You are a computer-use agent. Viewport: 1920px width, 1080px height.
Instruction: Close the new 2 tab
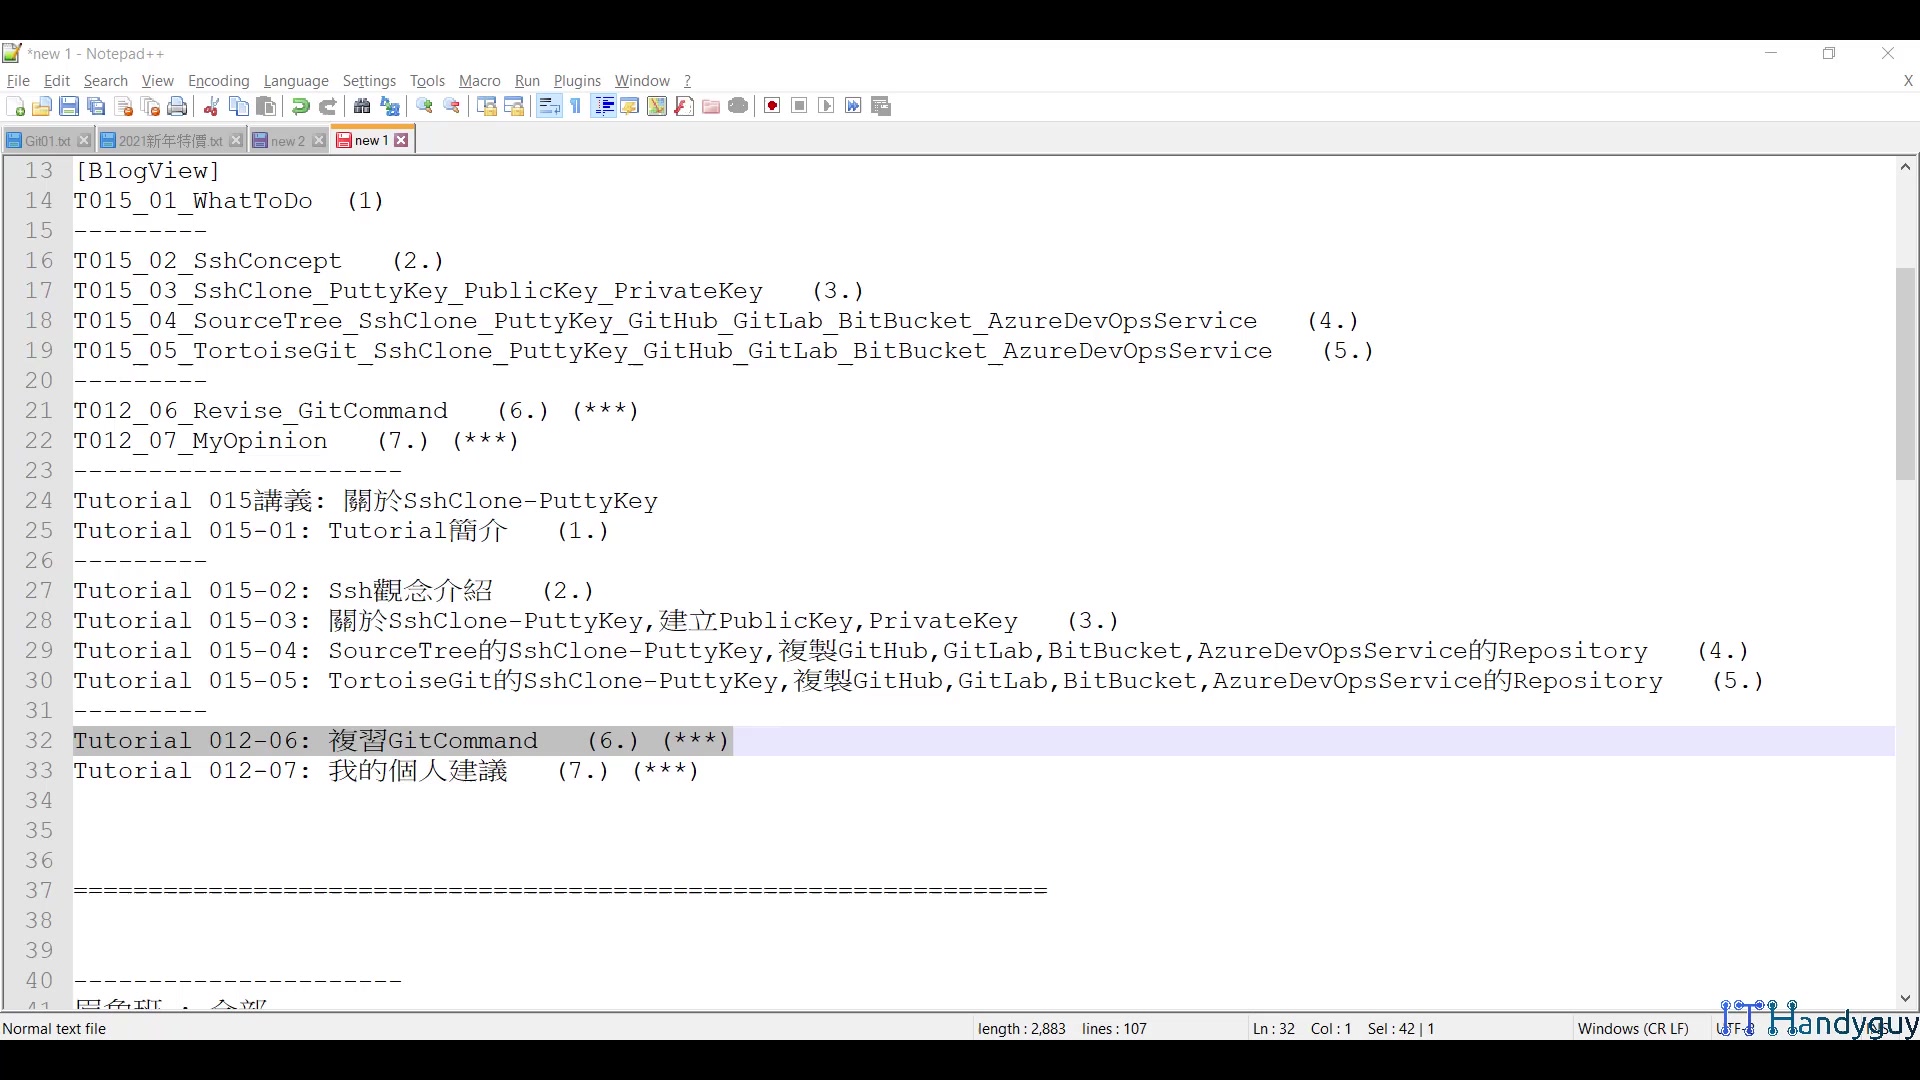coord(318,140)
